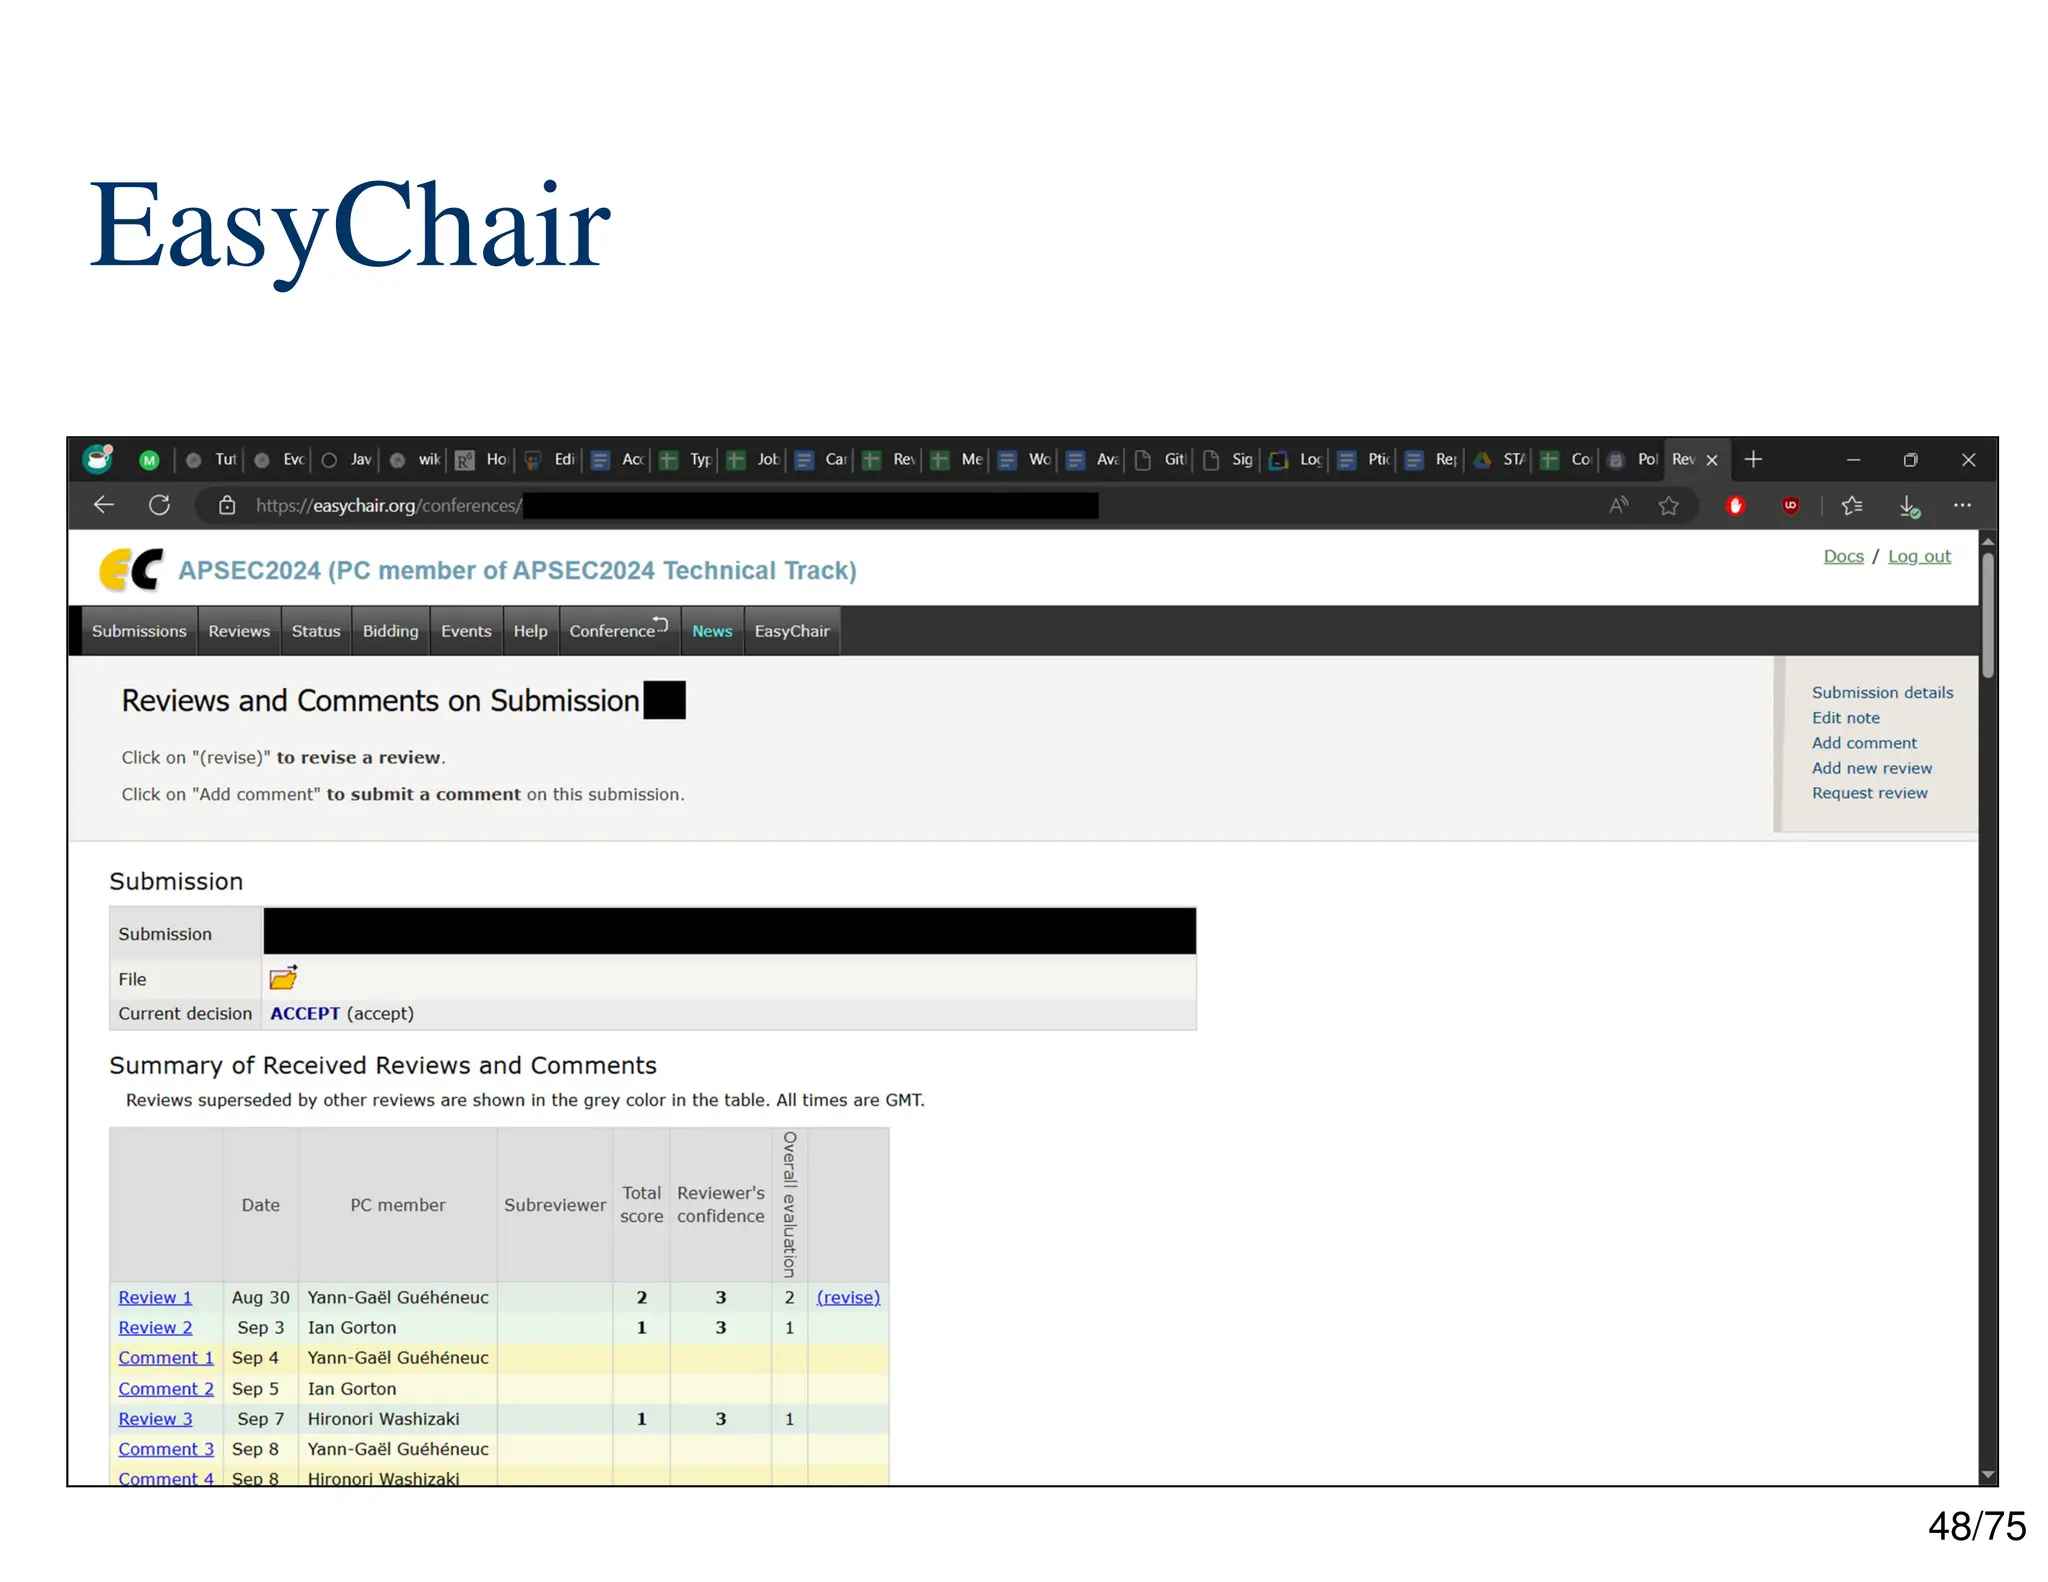Click the scrollbar up arrow
The height and width of the screenshot is (1582, 2048).
[x=1988, y=541]
